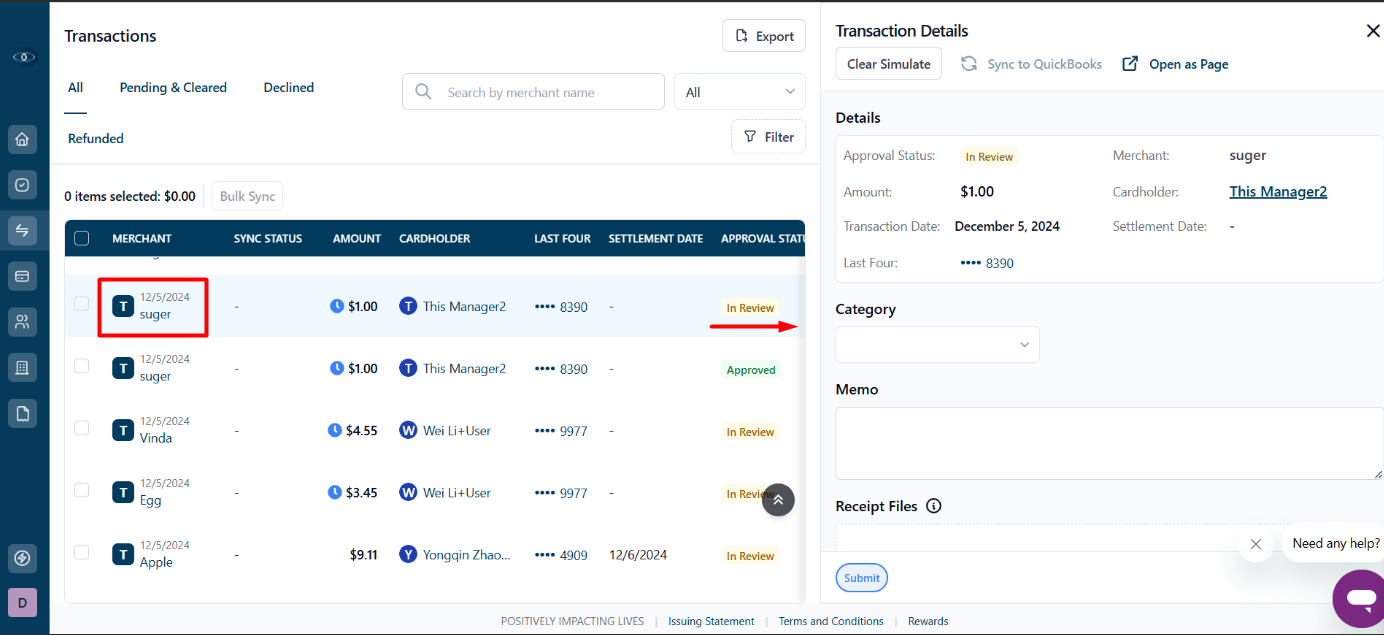Click into the Memo text area
The image size is (1384, 635).
point(1109,443)
